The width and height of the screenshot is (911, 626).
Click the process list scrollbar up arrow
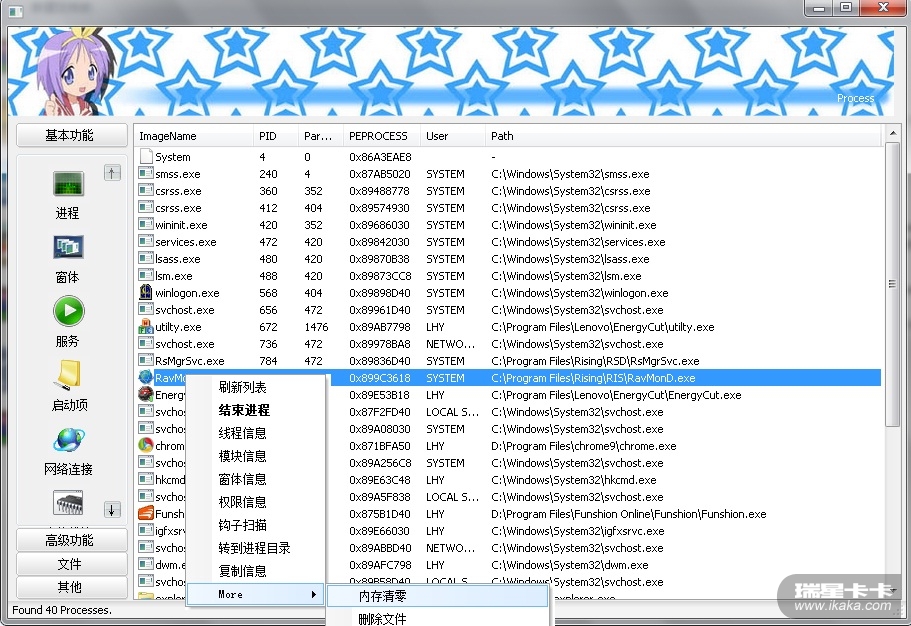(x=893, y=134)
